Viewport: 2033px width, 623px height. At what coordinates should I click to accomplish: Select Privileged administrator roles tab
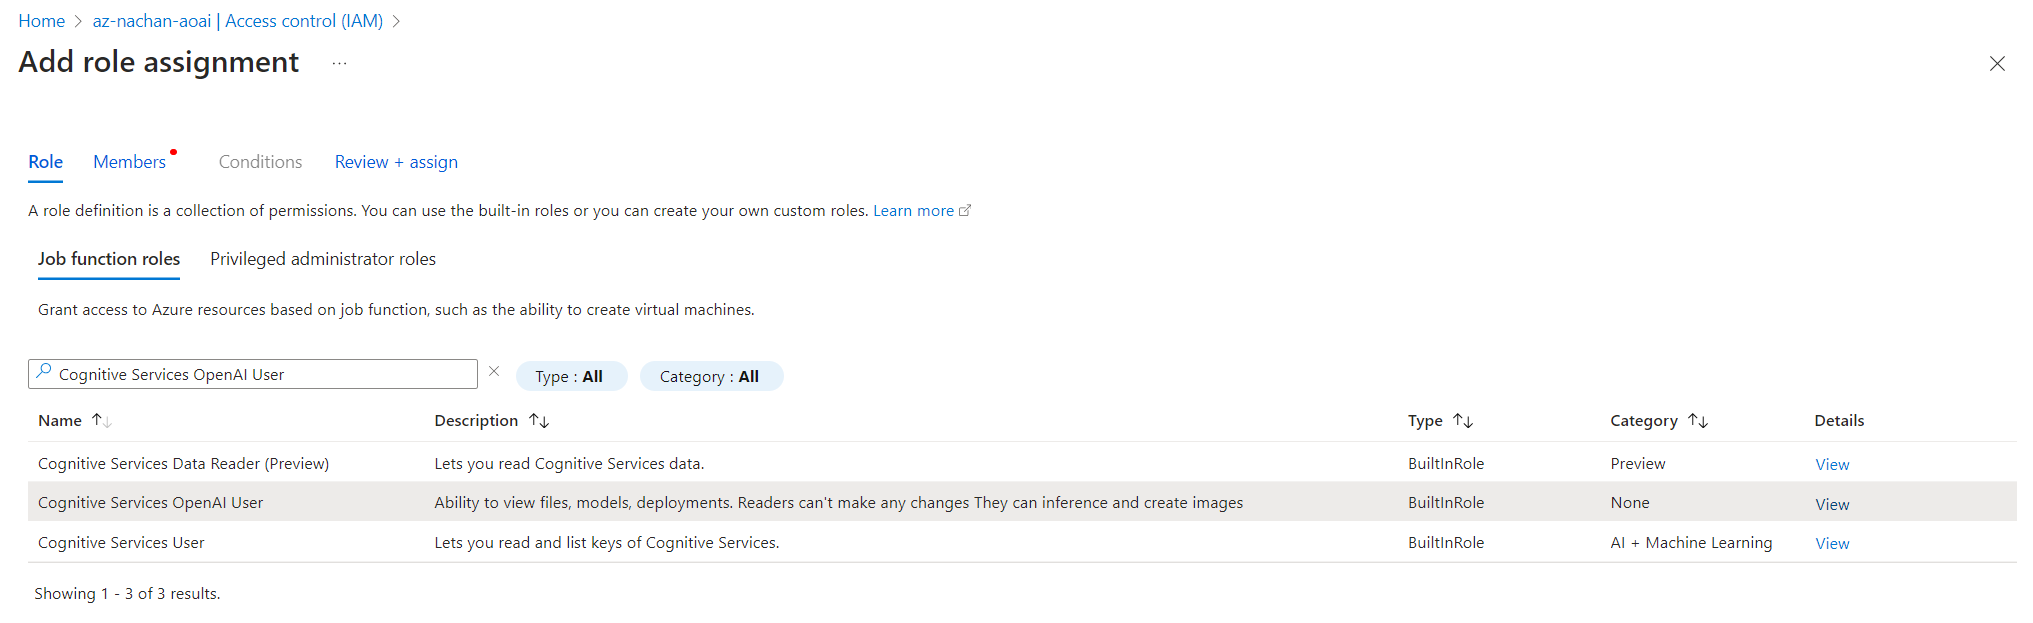323,259
